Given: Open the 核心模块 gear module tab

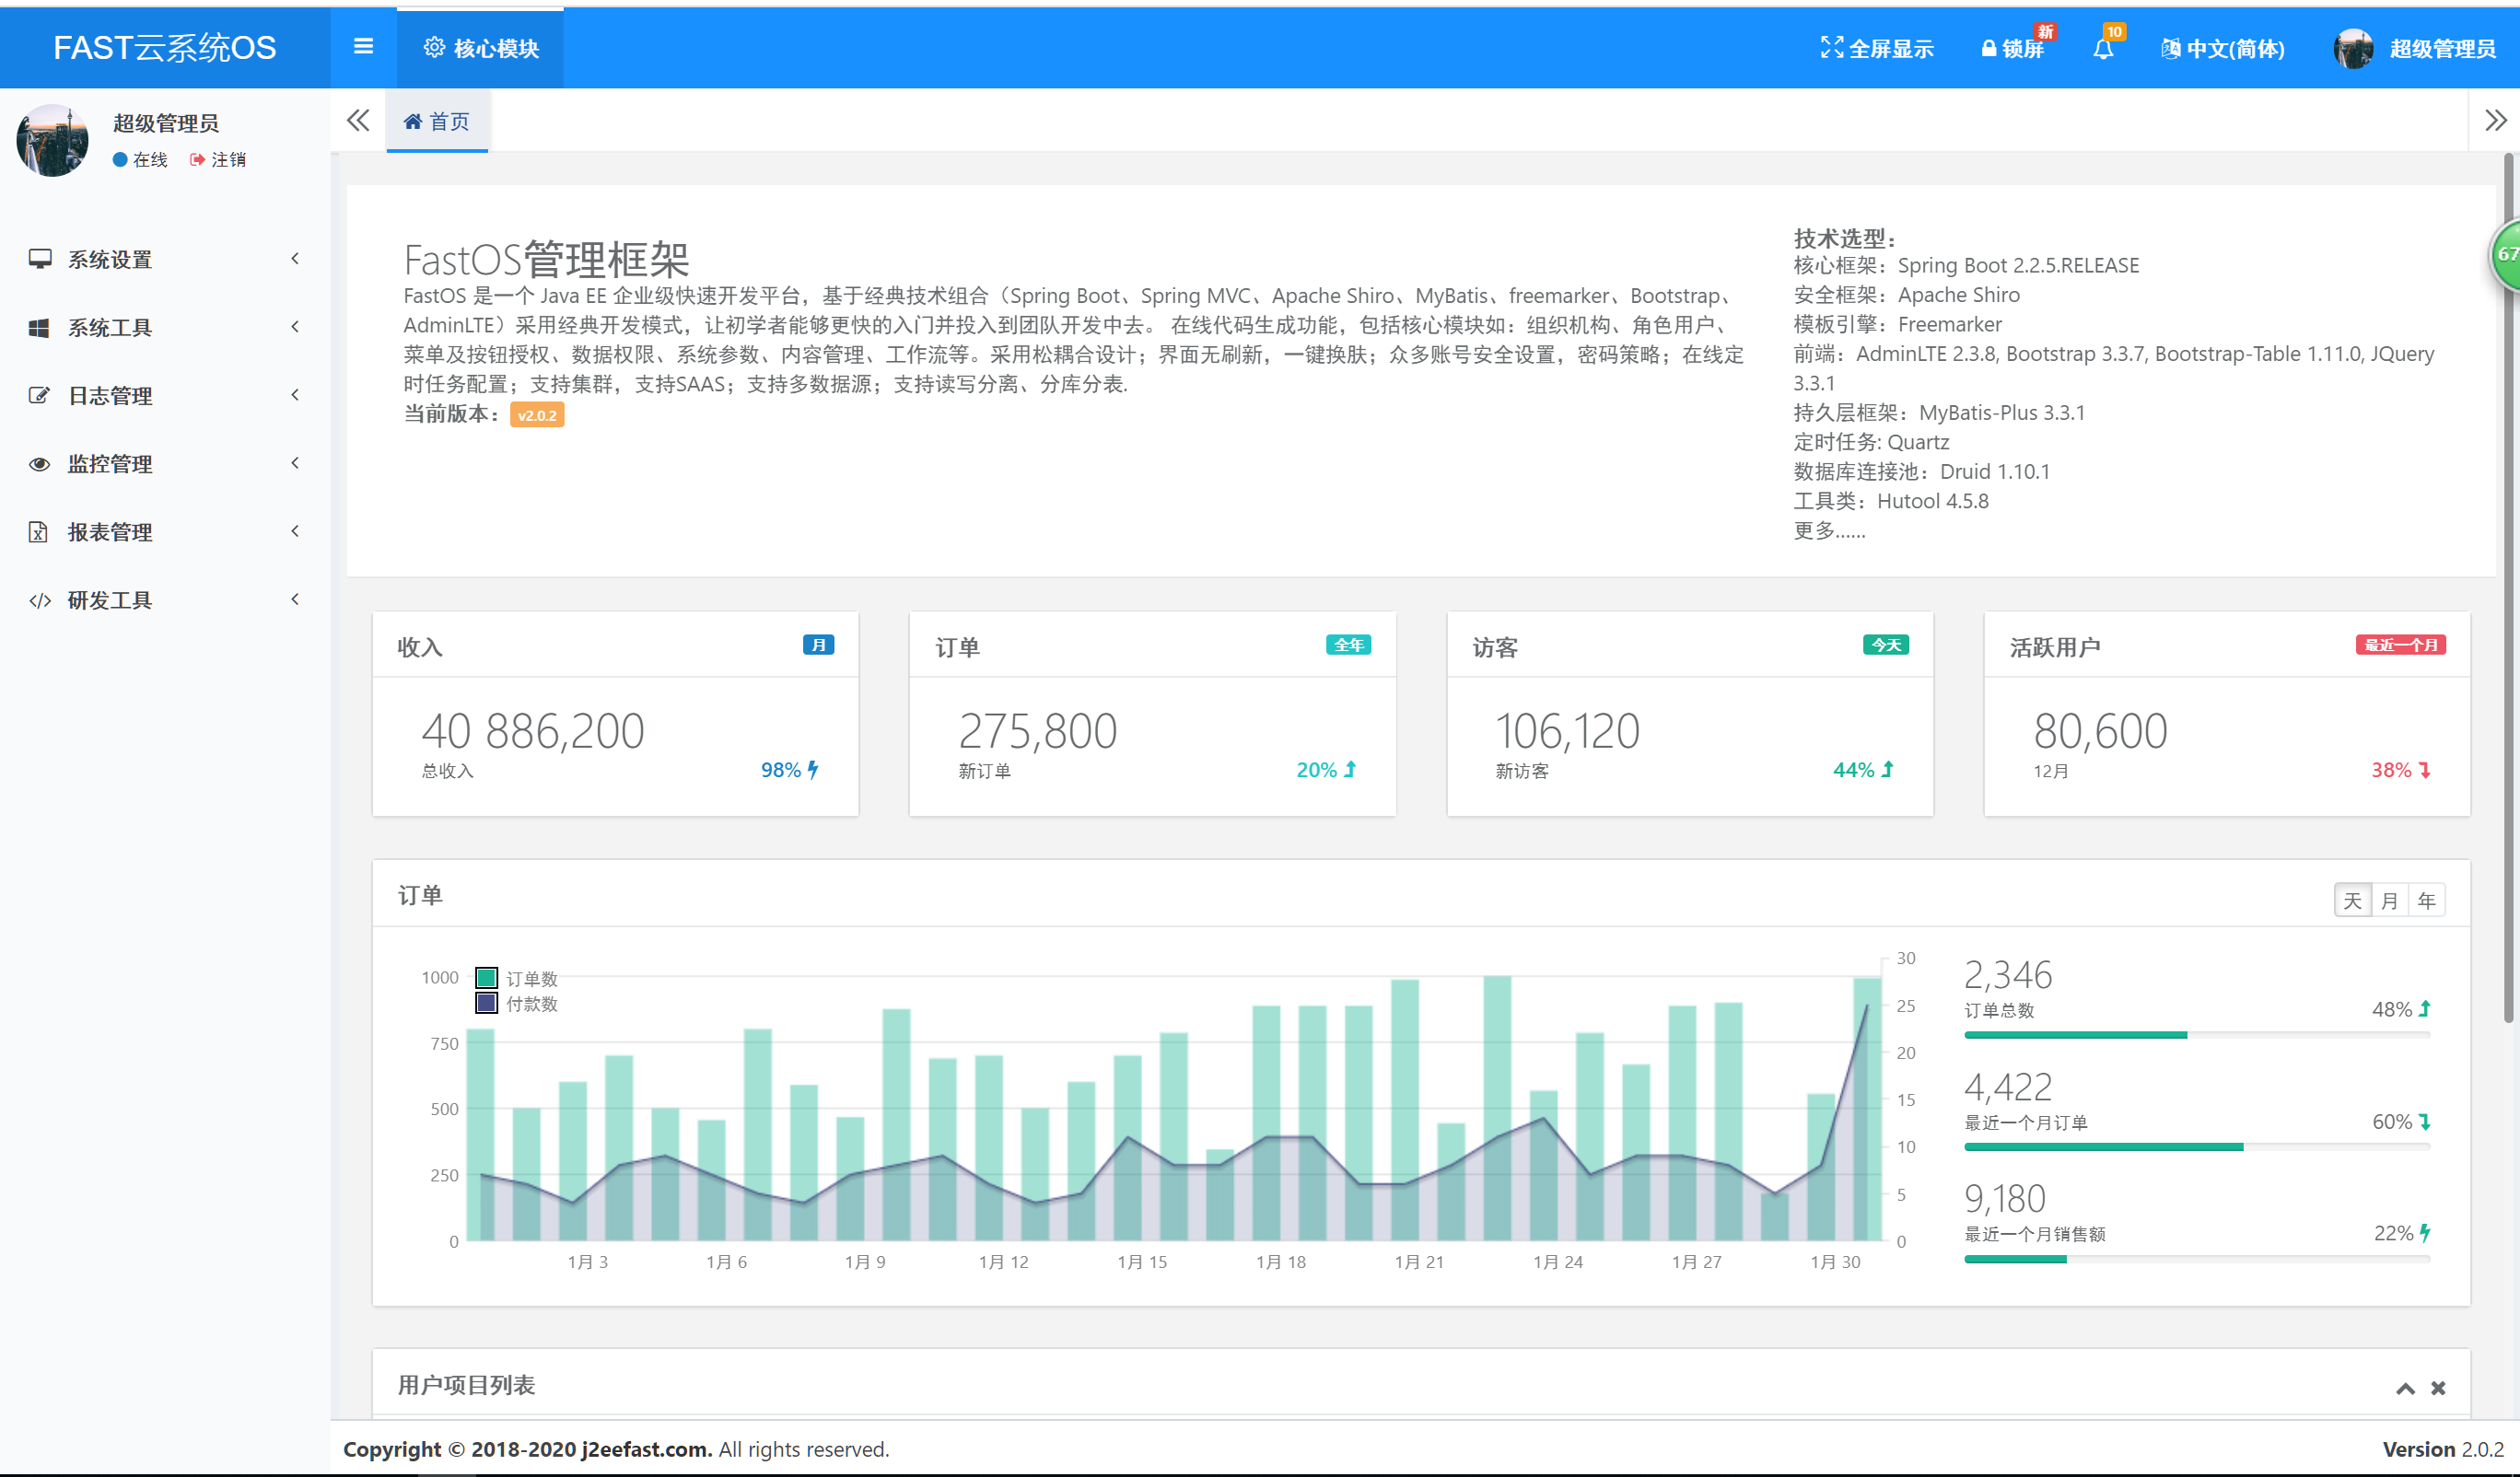Looking at the screenshot, I should coord(481,48).
